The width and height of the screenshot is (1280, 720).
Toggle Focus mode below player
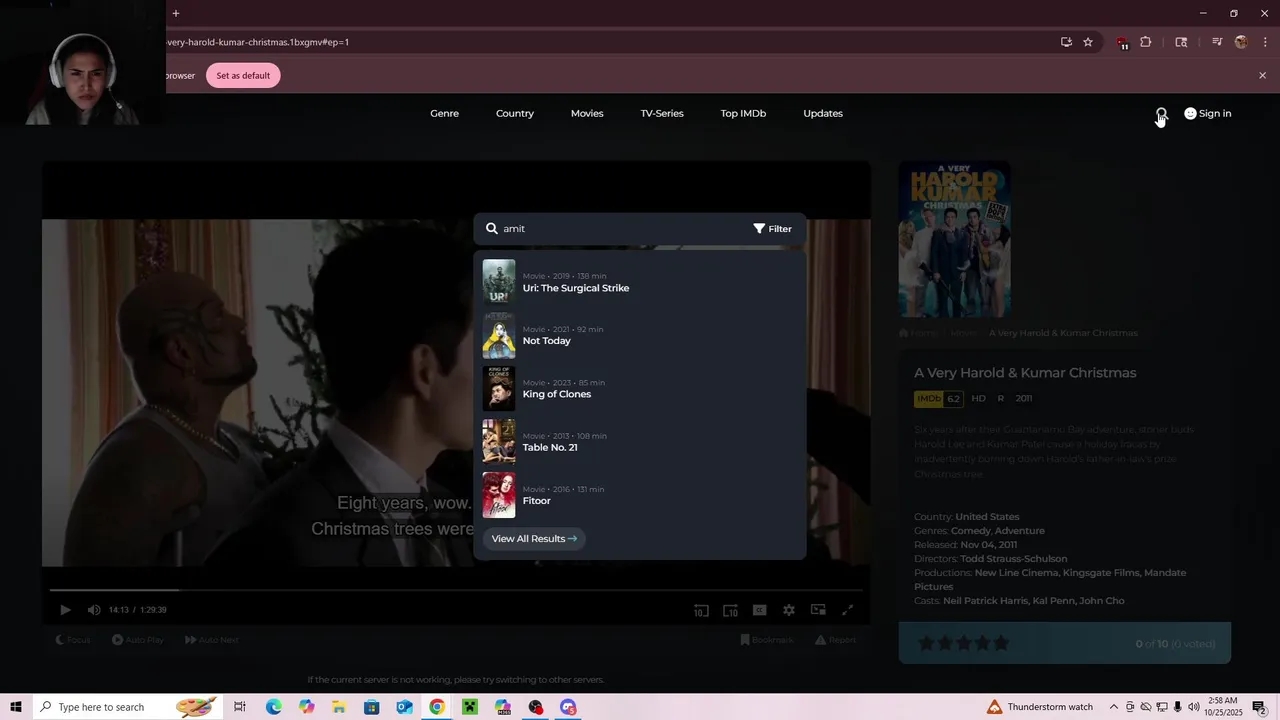[73, 640]
